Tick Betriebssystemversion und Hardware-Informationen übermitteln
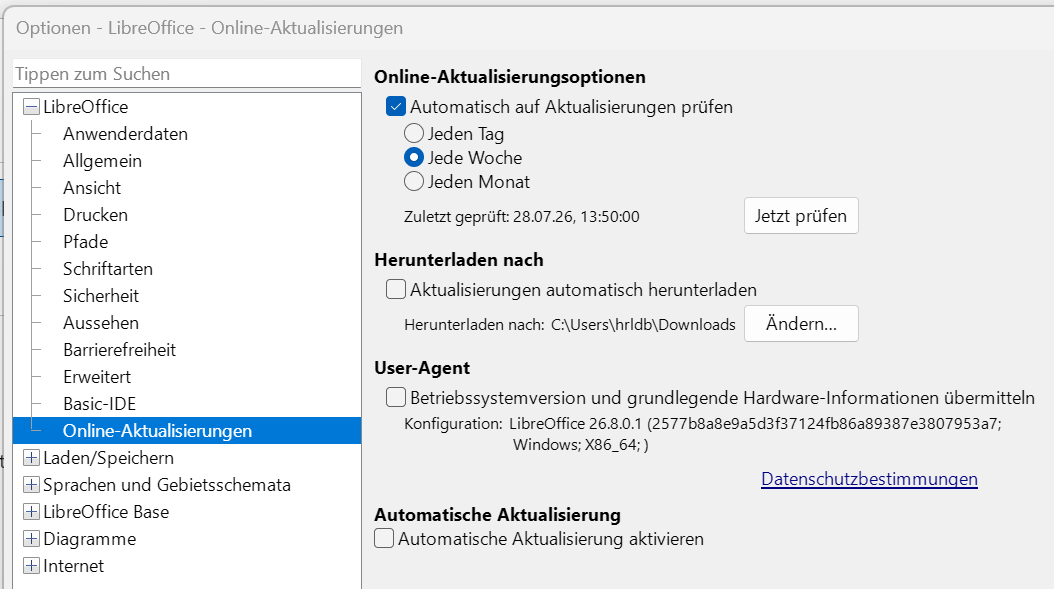 point(396,397)
